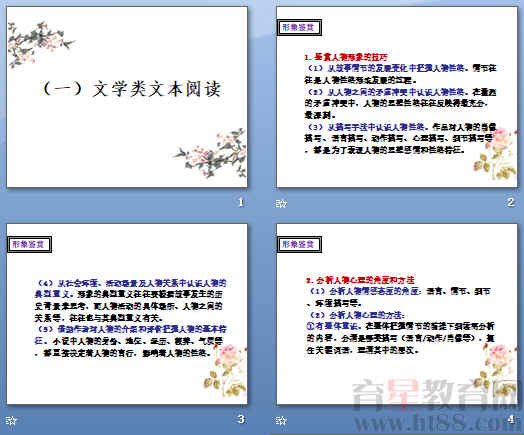Click the 形象鉴赏 label box on slide 2
This screenshot has height=435, width=524.
pos(299,27)
